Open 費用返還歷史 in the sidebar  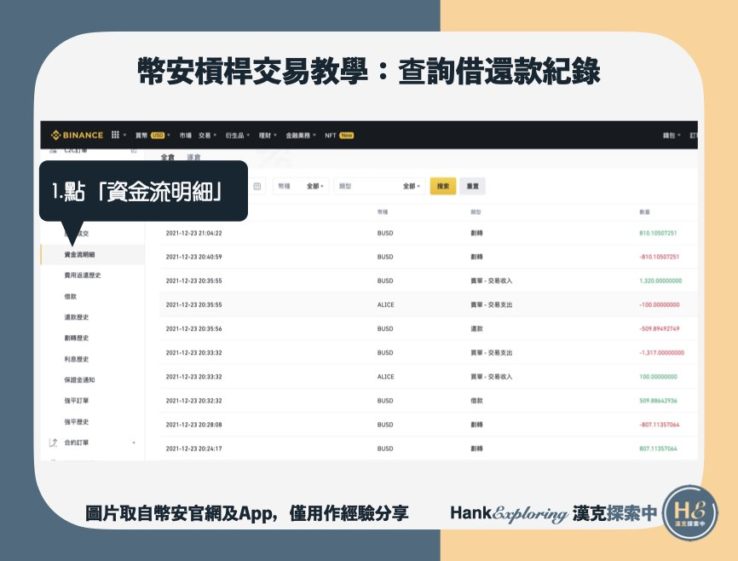click(x=82, y=275)
